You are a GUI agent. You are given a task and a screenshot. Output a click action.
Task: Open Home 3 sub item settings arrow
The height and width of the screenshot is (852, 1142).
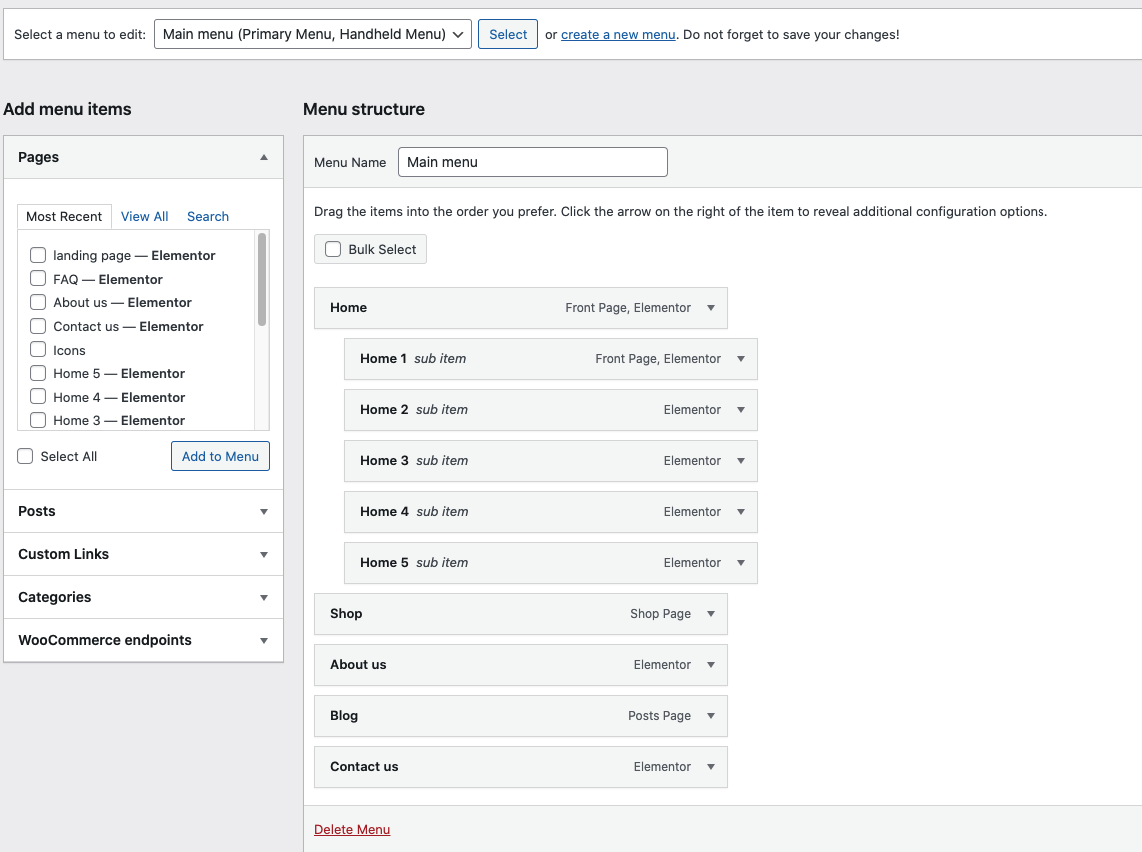tap(741, 461)
